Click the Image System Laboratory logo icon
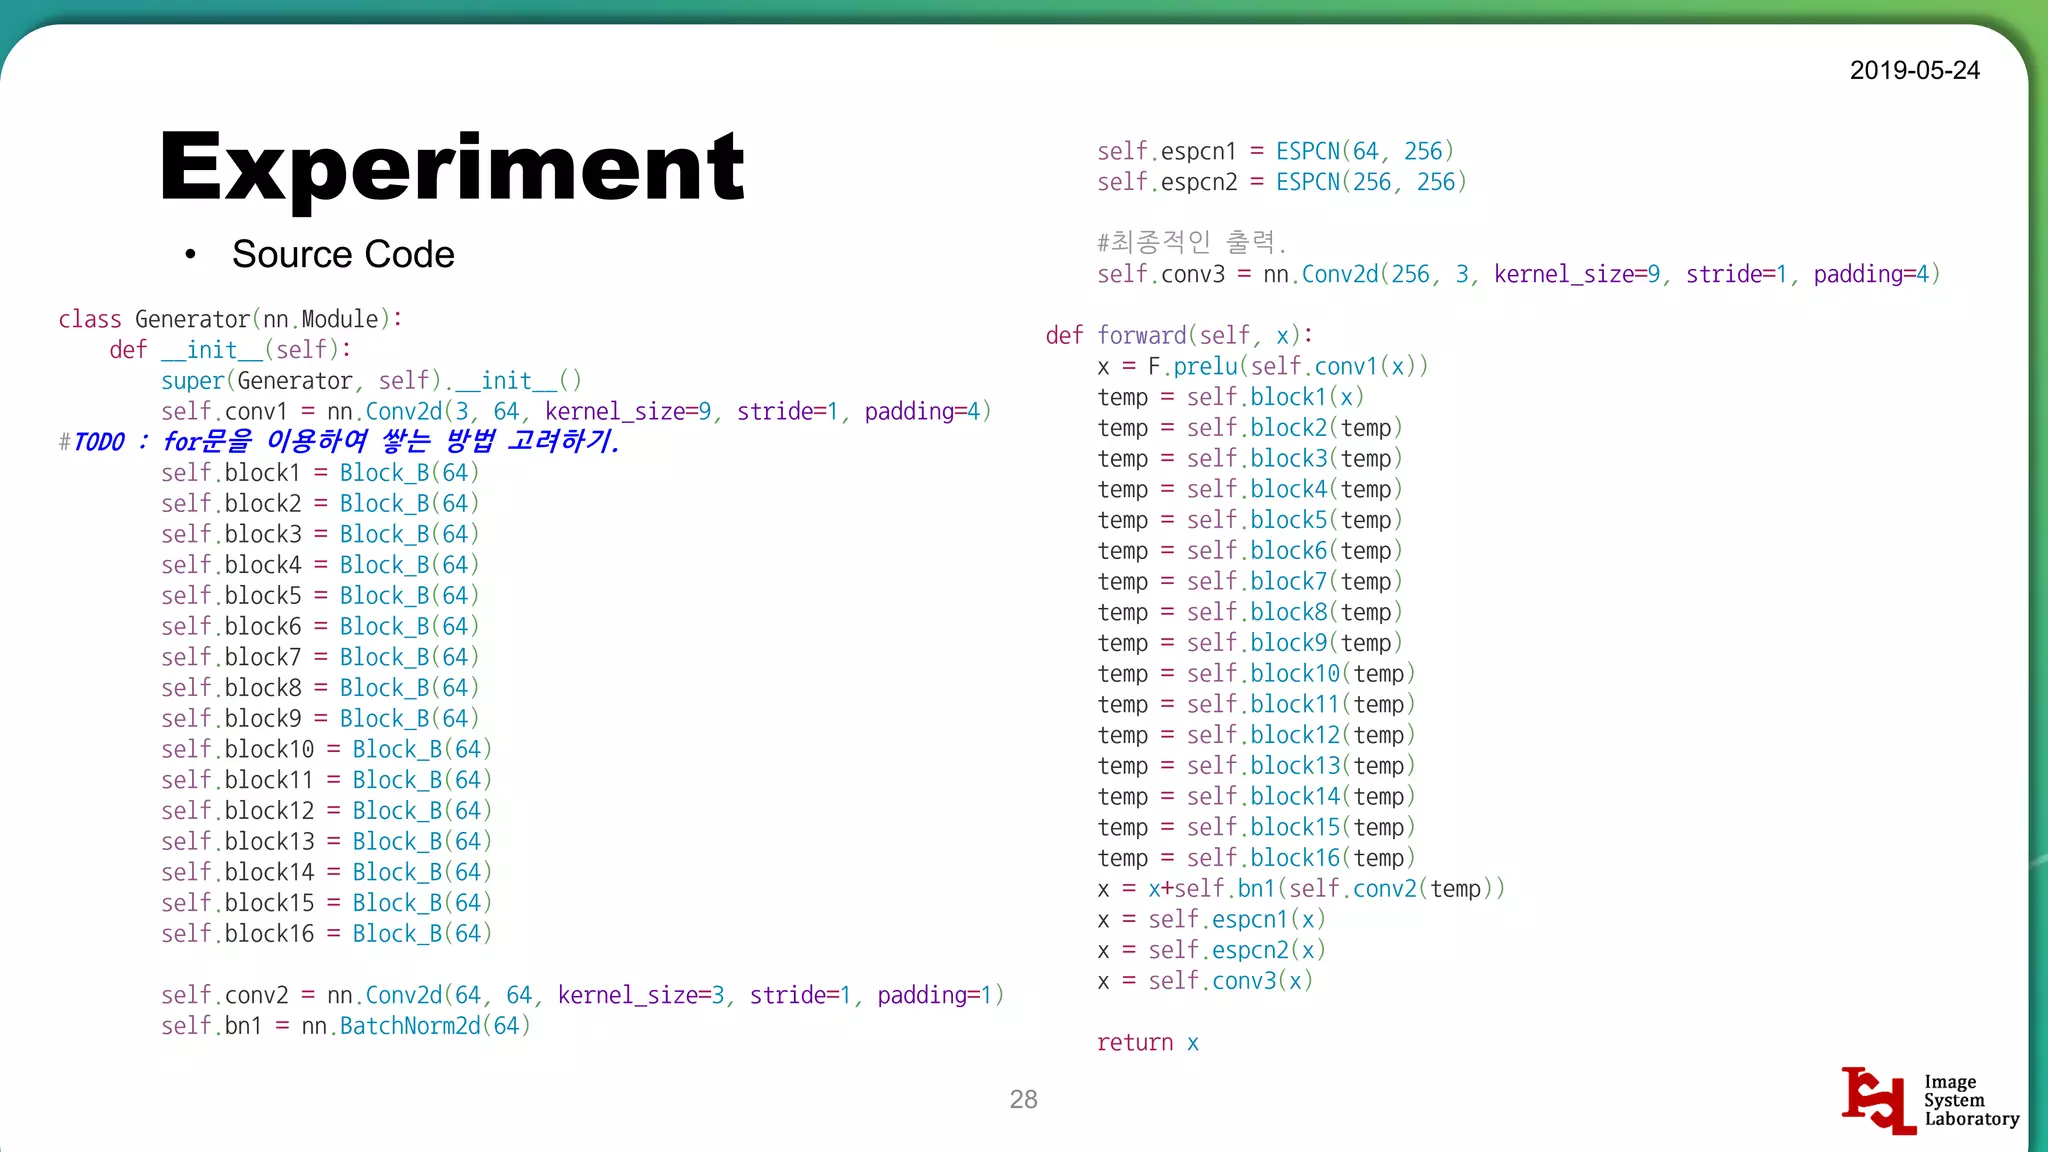The width and height of the screenshot is (2048, 1152). (x=1878, y=1100)
